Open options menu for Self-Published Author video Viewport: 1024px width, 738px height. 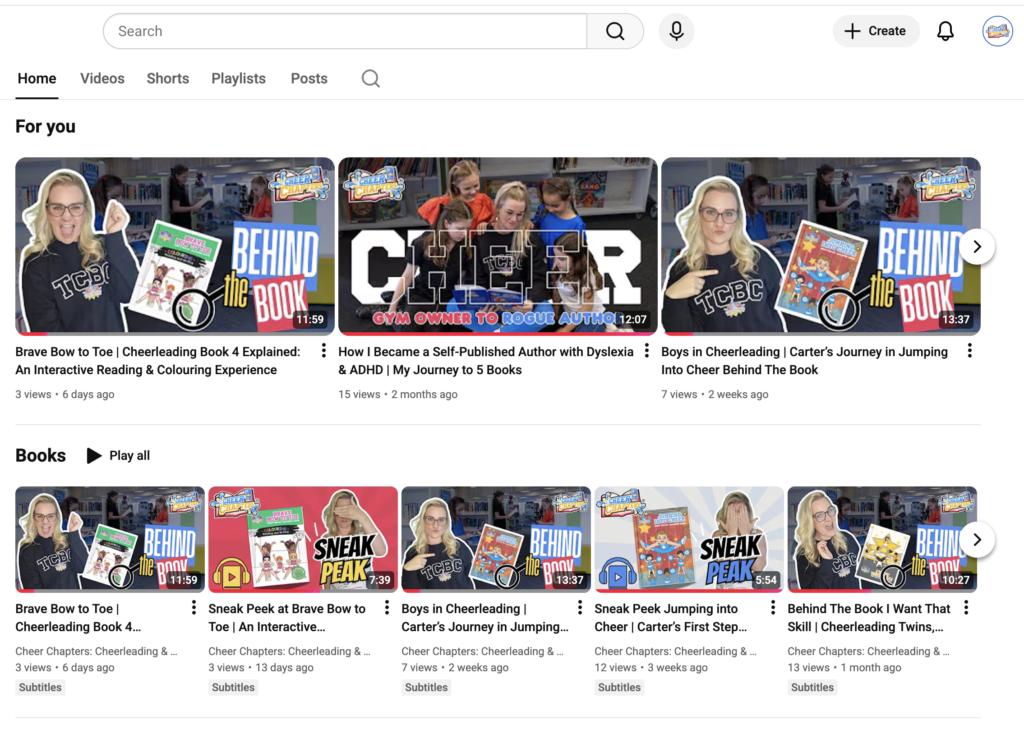click(647, 351)
